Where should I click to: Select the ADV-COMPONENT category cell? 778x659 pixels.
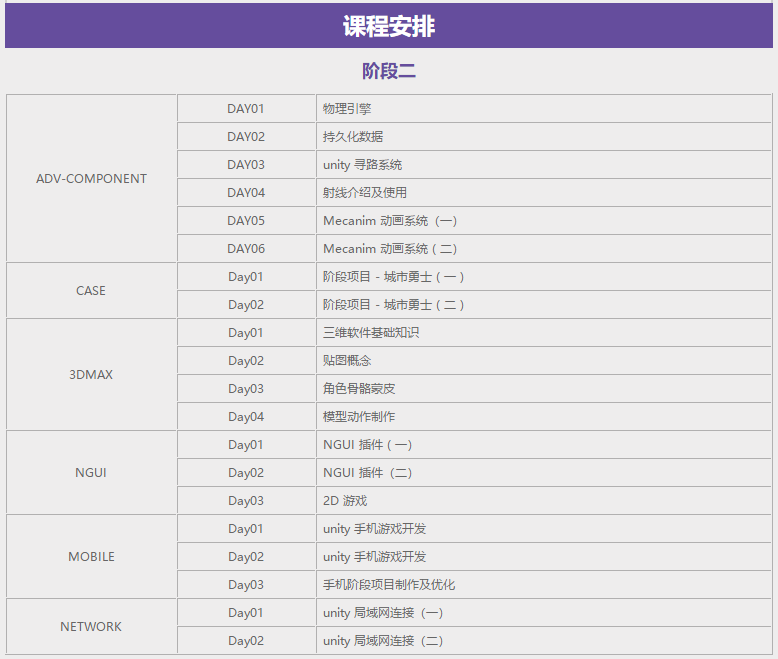click(x=91, y=179)
